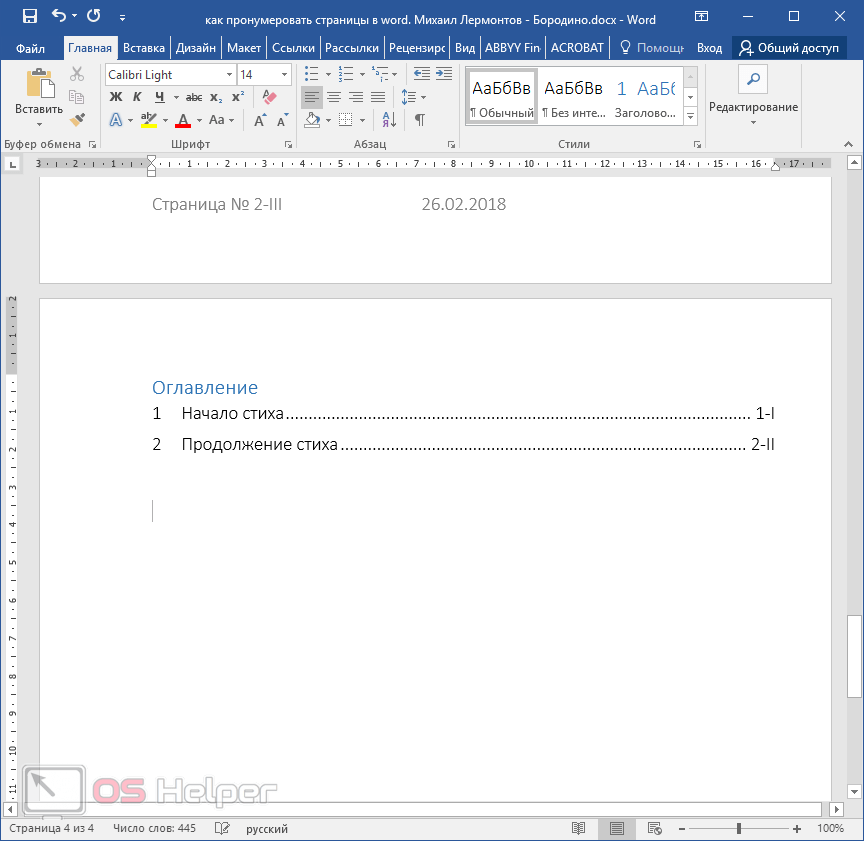This screenshot has height=841, width=864.
Task: Open the Редактирование search group
Action: click(753, 95)
